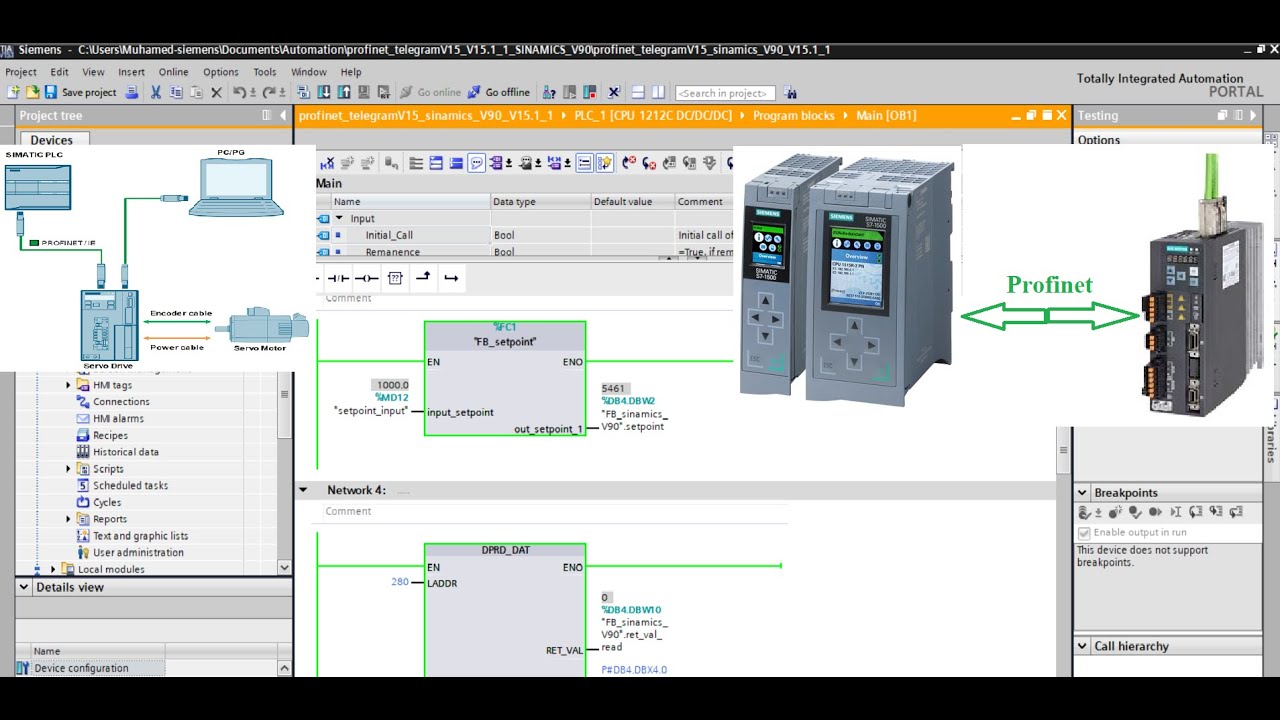This screenshot has width=1280, height=720.
Task: Toggle the favorites star icon in editor
Action: [605, 163]
